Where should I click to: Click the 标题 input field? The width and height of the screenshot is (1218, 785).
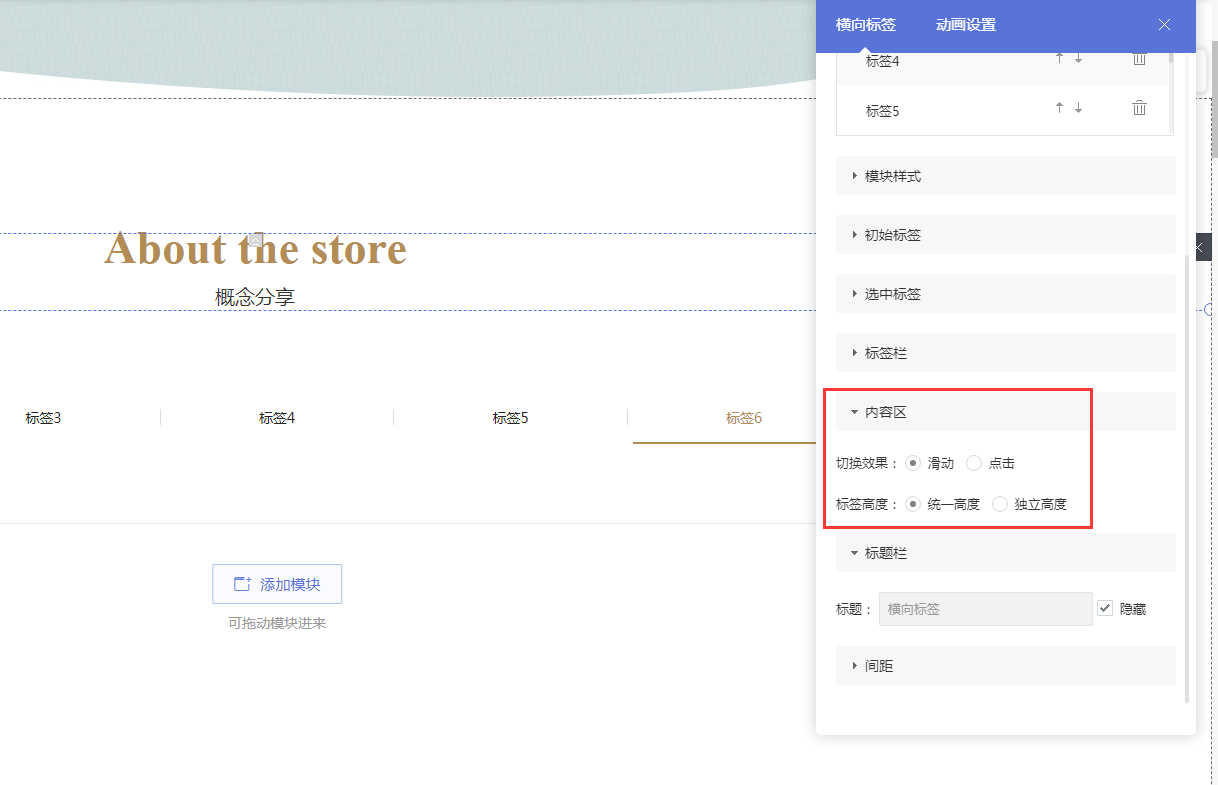point(985,609)
